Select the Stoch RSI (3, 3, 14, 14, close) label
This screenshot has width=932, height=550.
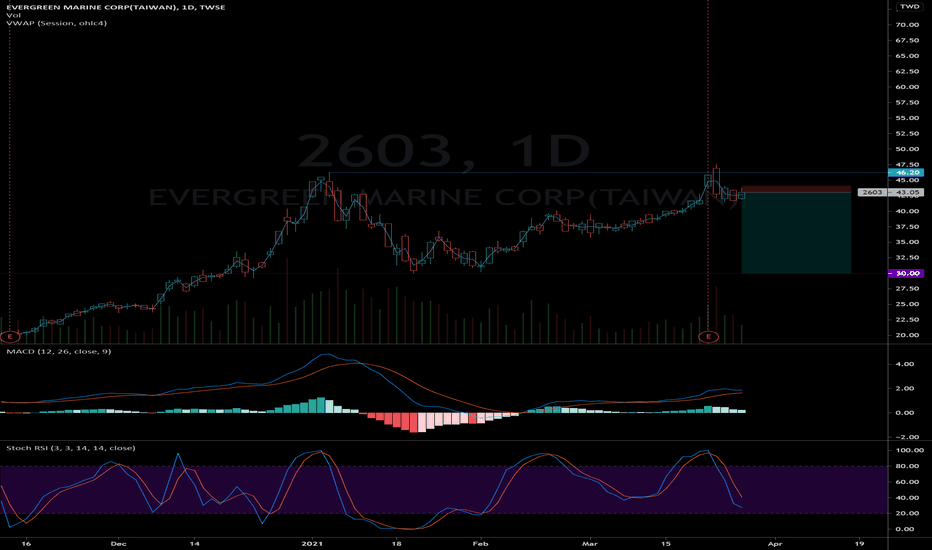pos(71,448)
